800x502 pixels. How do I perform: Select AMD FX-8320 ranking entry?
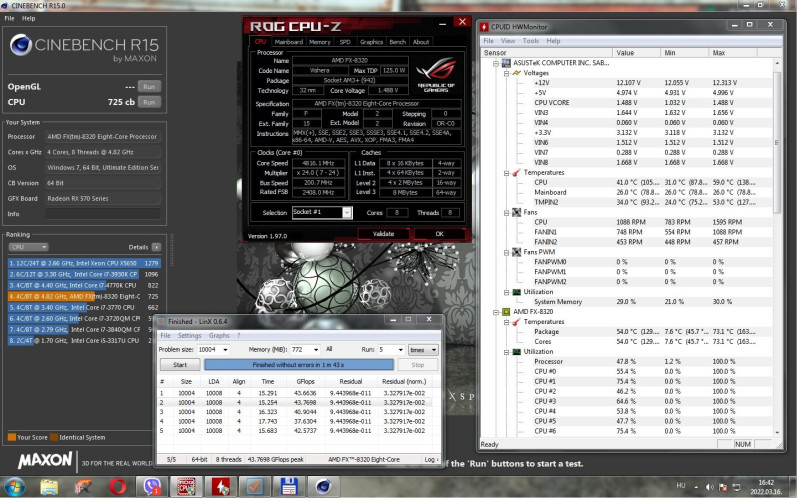pyautogui.click(x=84, y=296)
